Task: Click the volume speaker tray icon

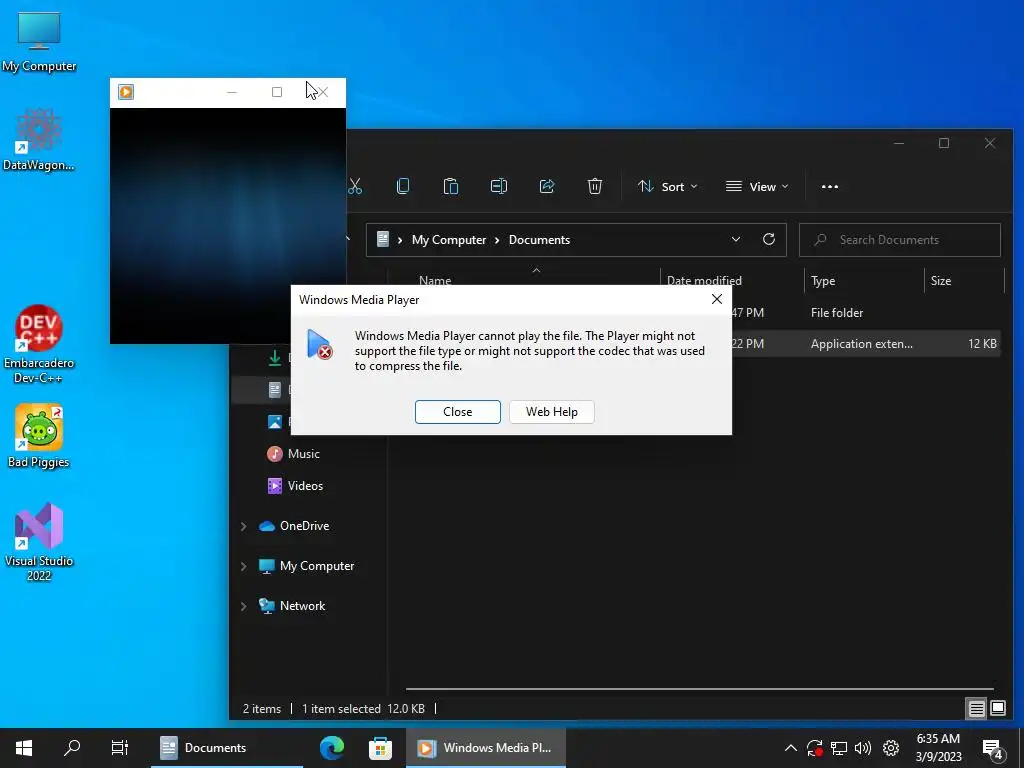Action: (863, 748)
